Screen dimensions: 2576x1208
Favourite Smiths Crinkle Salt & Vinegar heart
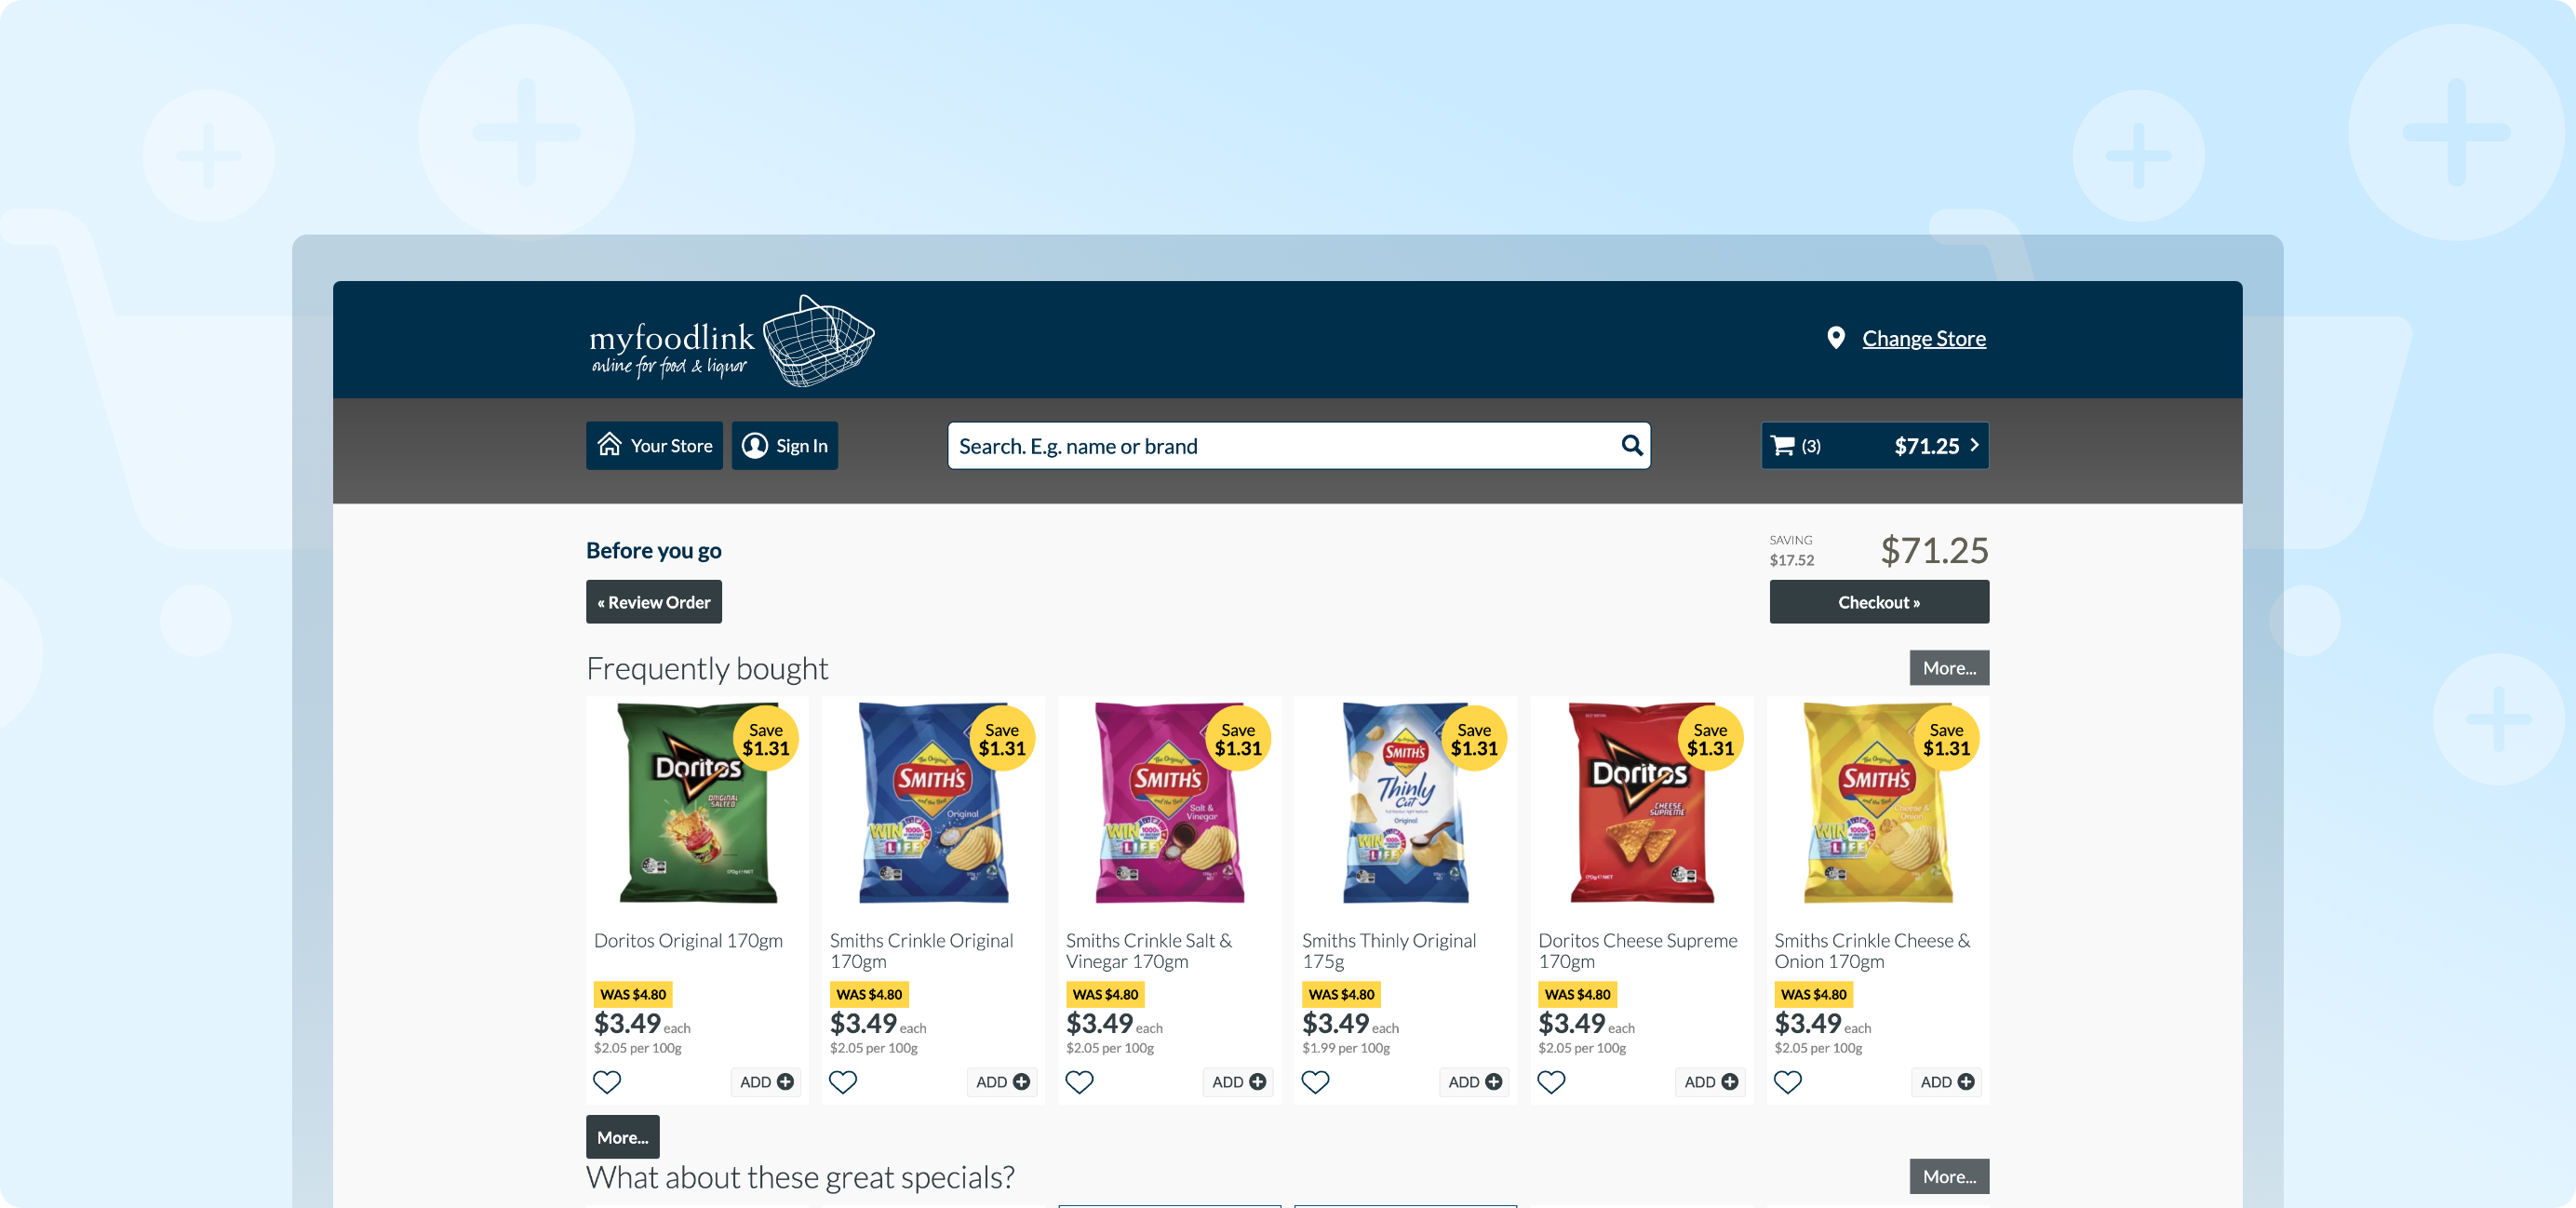1079,1082
